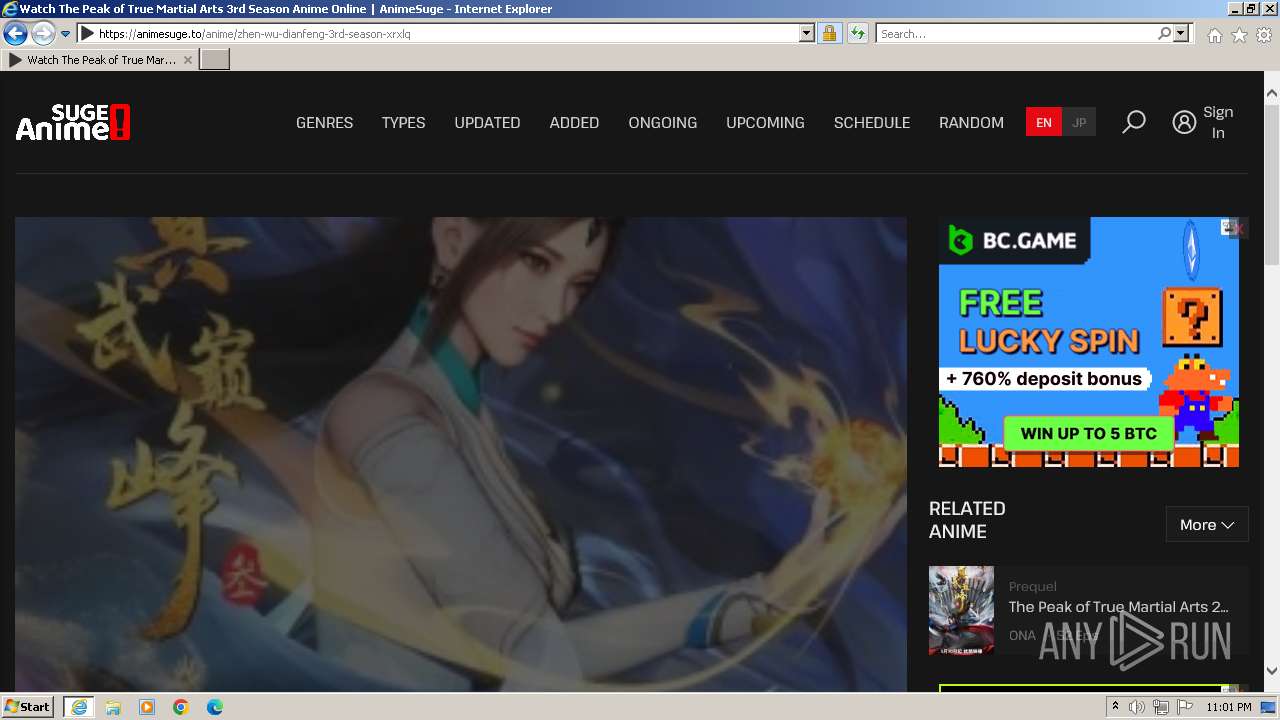Launch Chrome from the taskbar
1280x720 pixels.
click(181, 707)
